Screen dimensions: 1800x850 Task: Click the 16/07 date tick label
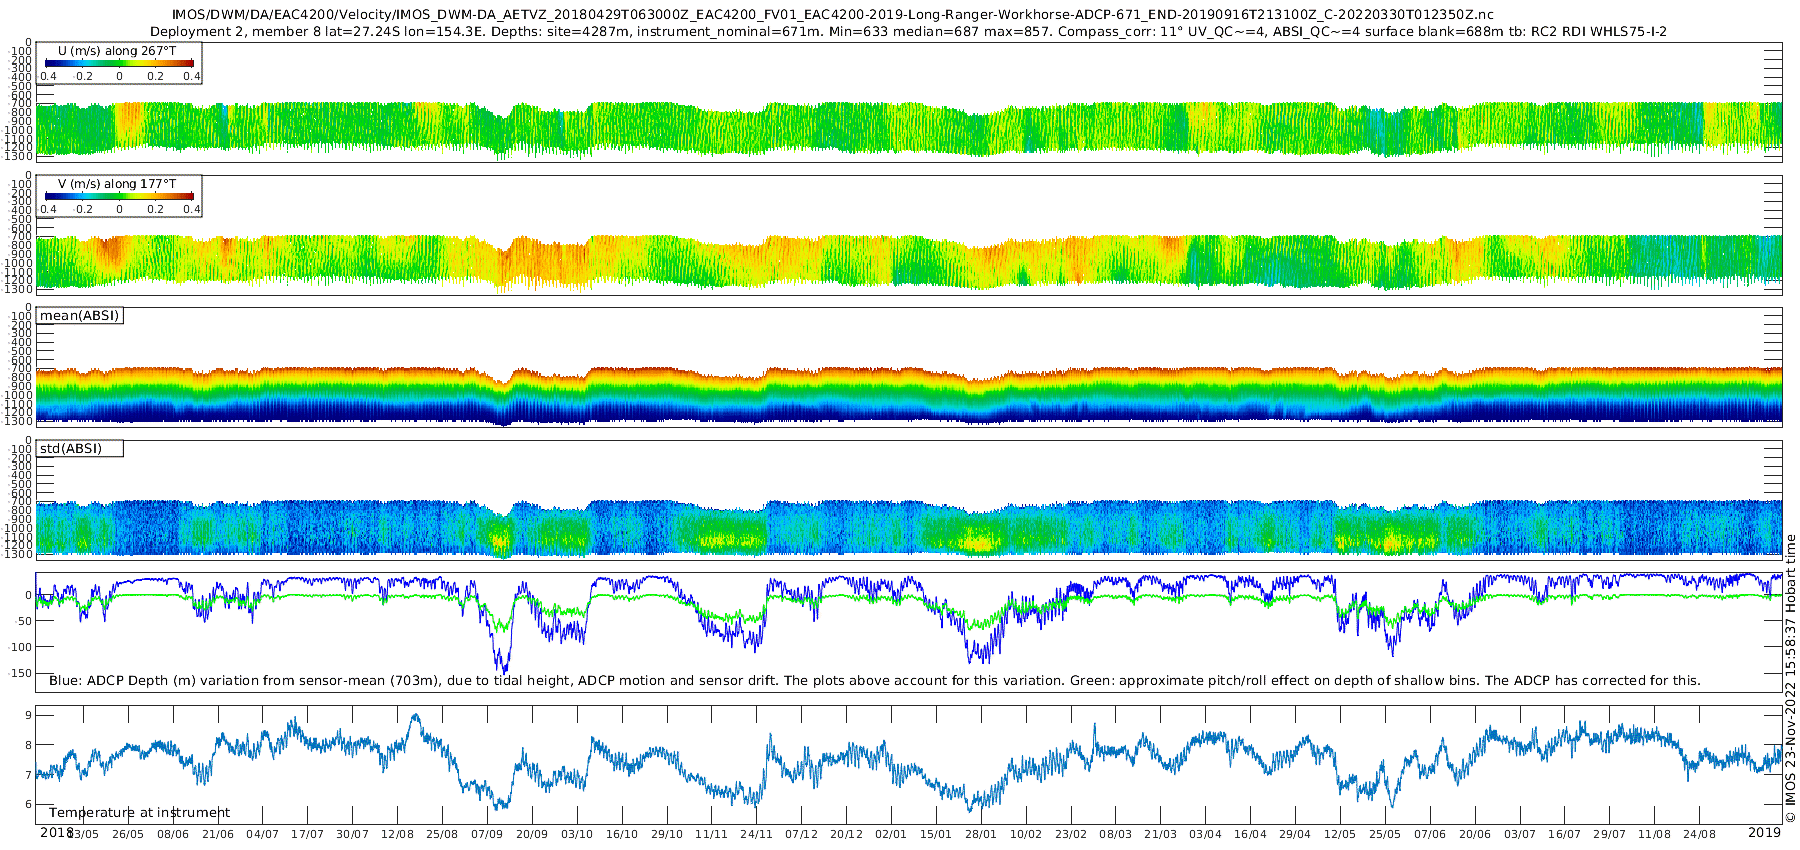click(1565, 834)
